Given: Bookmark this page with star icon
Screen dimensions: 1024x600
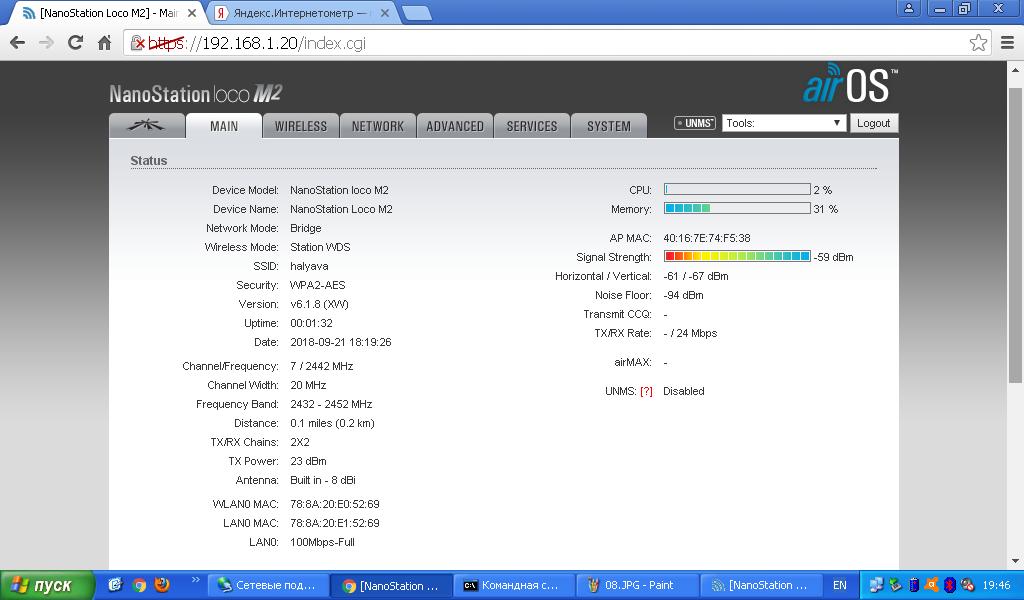Looking at the screenshot, I should 978,43.
